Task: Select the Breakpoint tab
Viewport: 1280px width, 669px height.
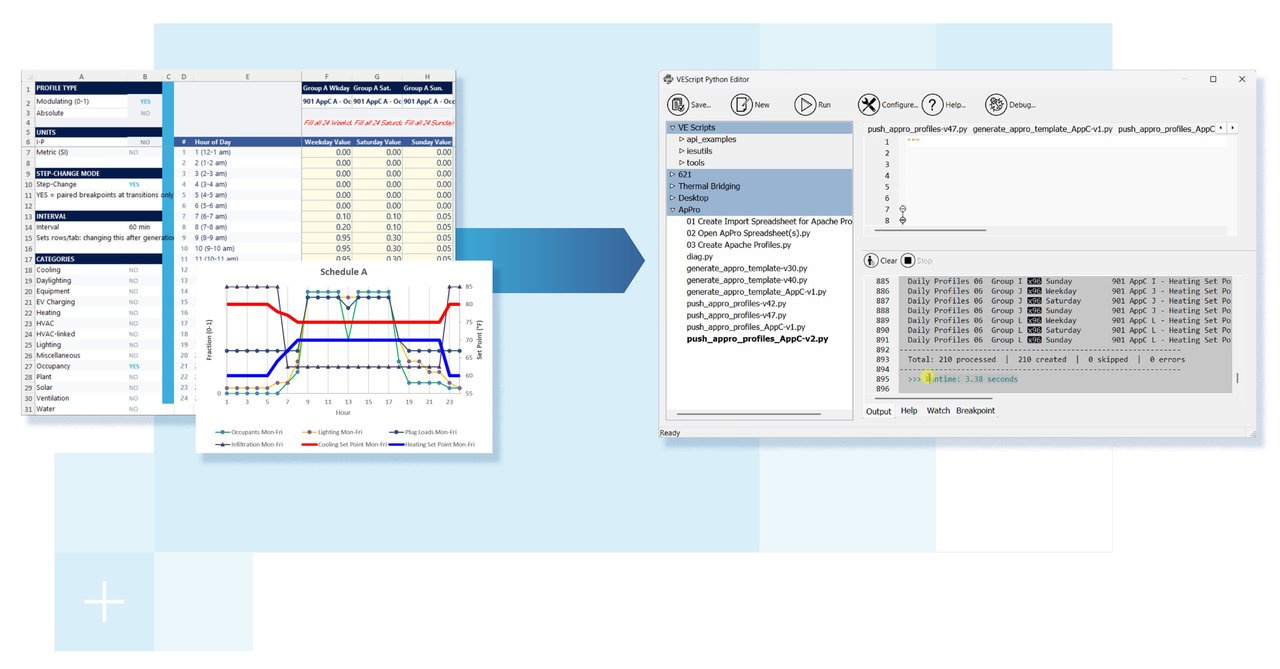Action: point(975,411)
